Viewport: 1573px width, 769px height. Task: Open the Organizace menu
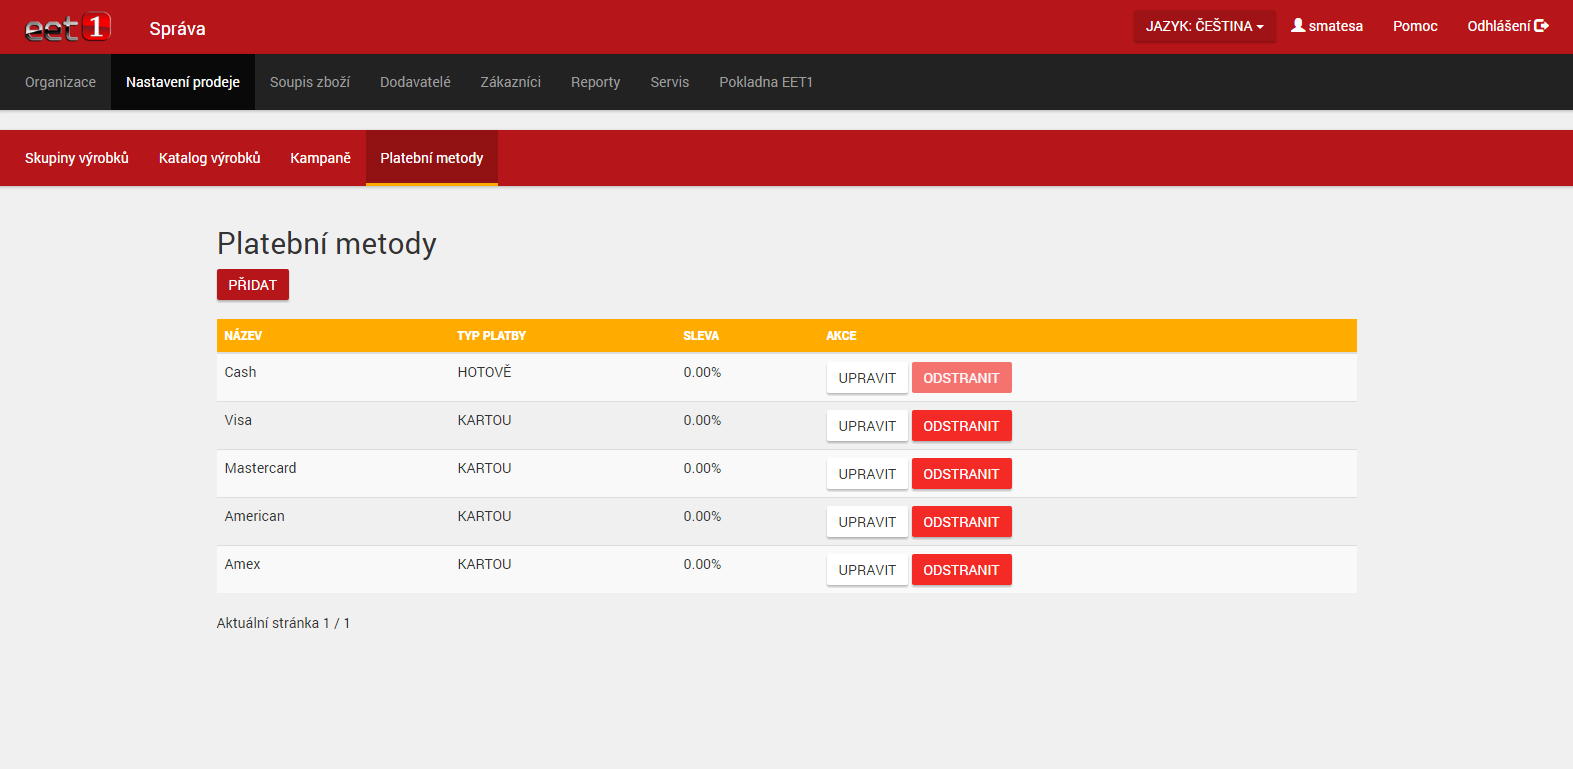[60, 82]
